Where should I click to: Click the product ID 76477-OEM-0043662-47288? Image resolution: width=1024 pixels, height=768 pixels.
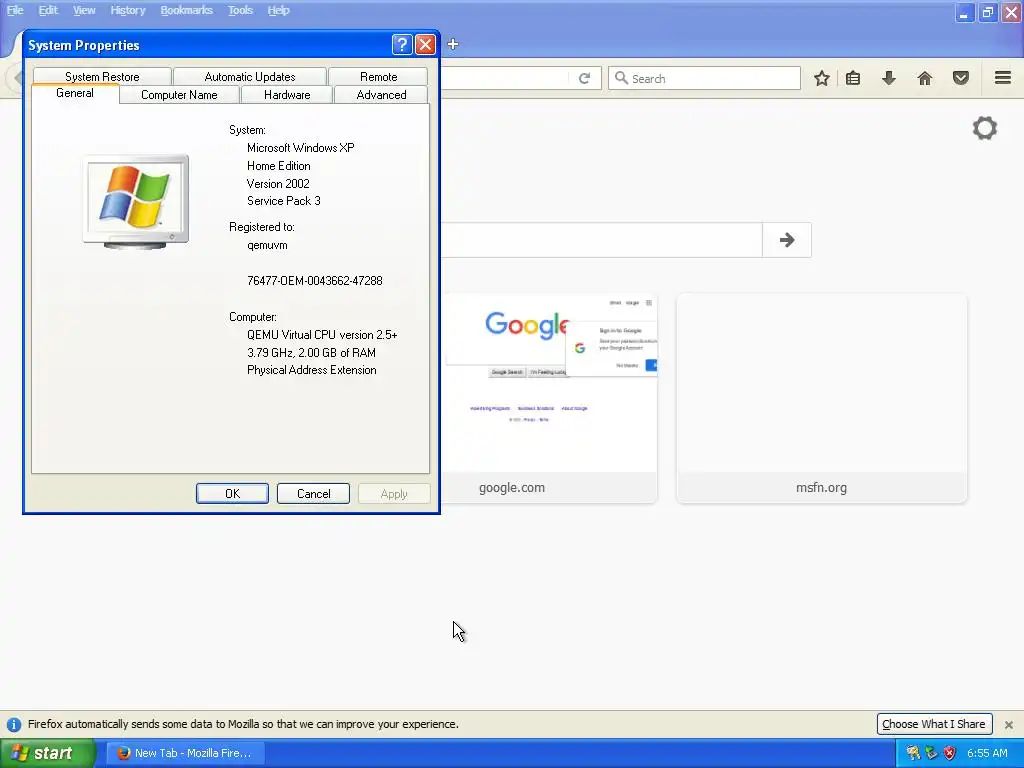315,281
